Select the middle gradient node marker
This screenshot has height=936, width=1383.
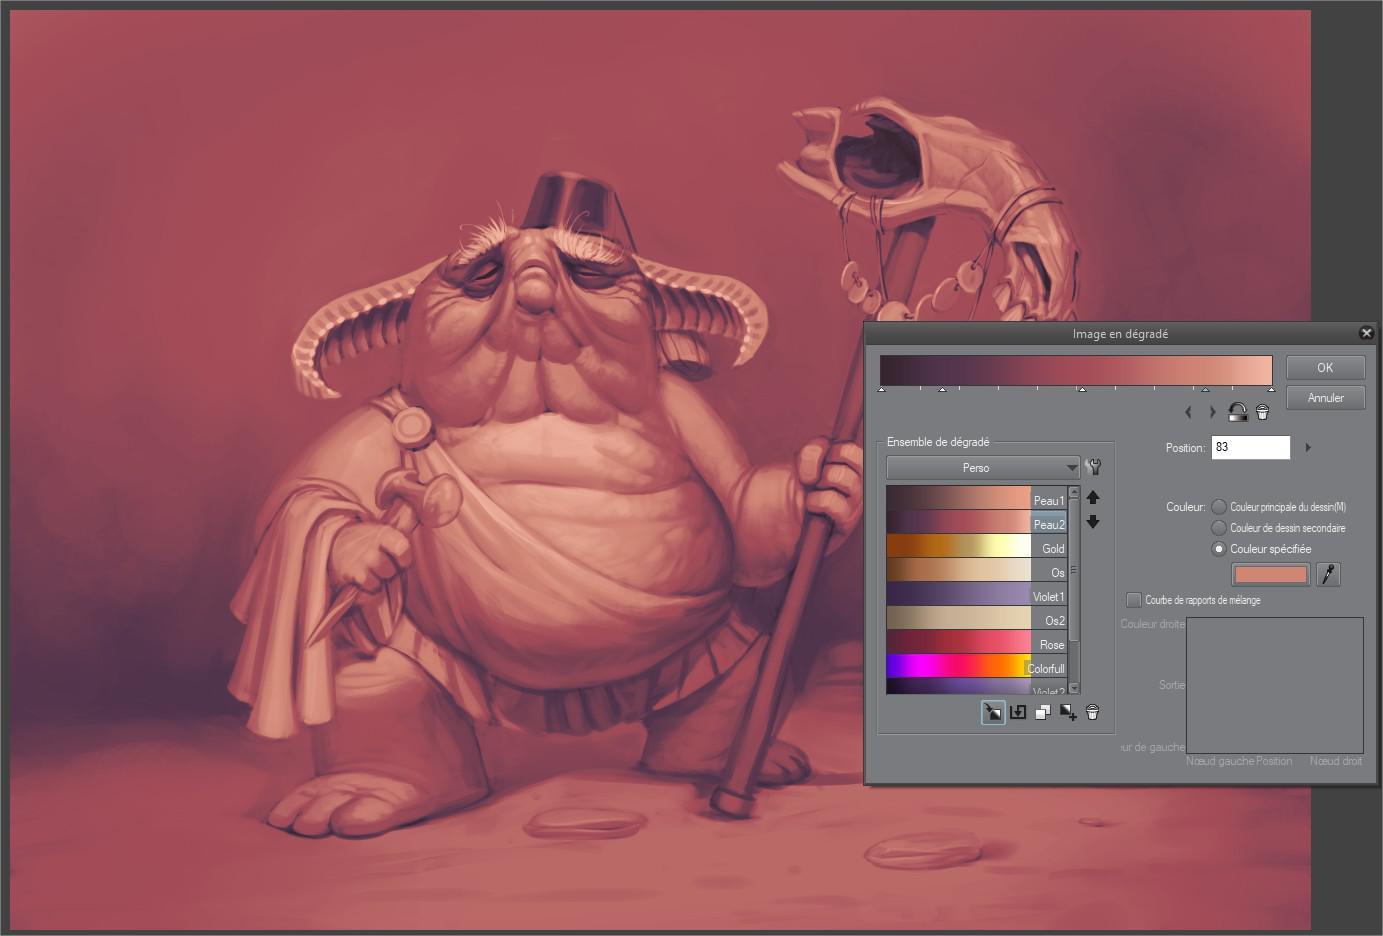coord(1082,389)
